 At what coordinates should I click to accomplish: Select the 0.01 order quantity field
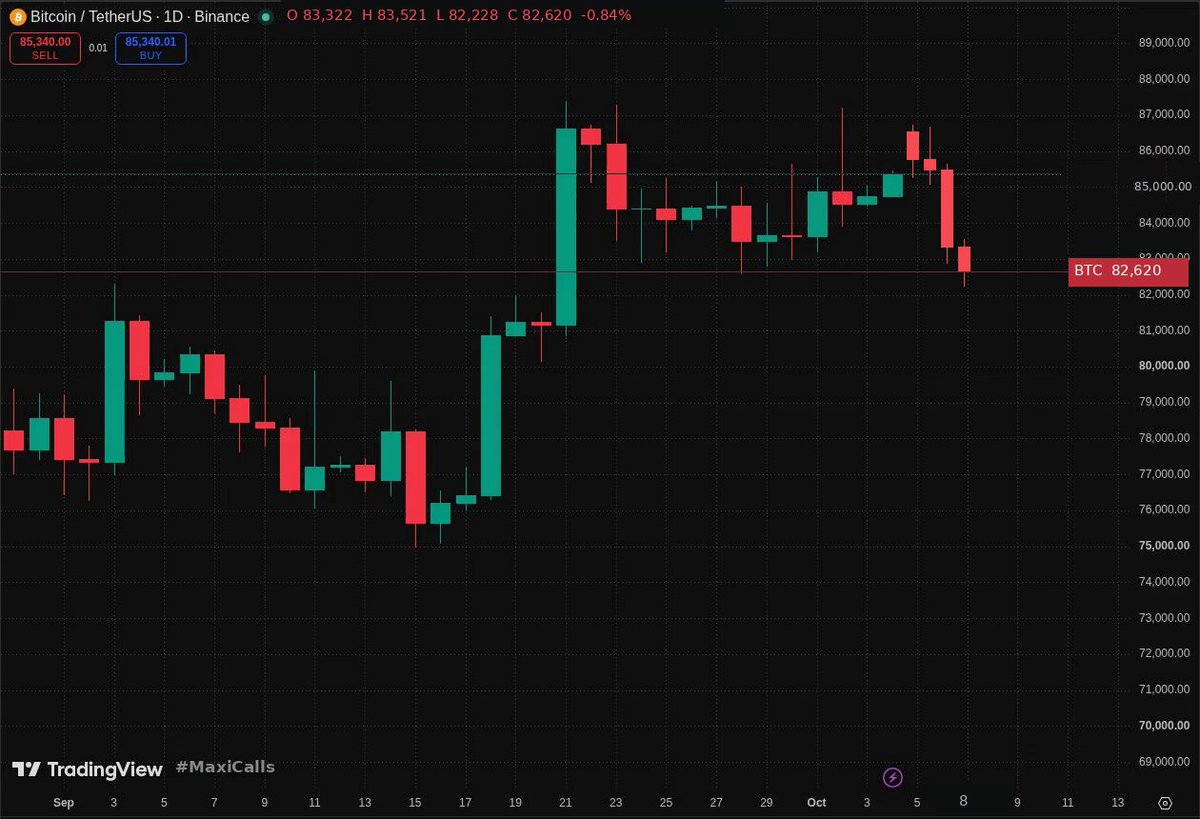point(98,48)
